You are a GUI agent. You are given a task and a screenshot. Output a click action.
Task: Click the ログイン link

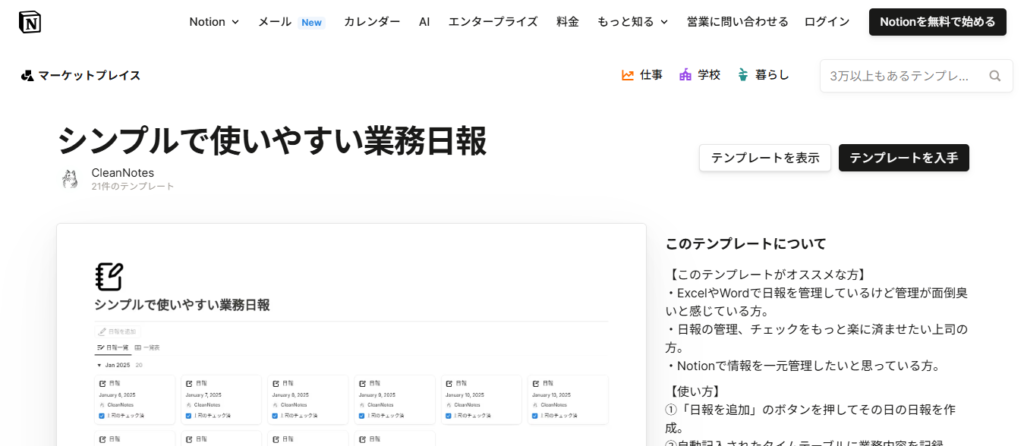click(x=827, y=22)
